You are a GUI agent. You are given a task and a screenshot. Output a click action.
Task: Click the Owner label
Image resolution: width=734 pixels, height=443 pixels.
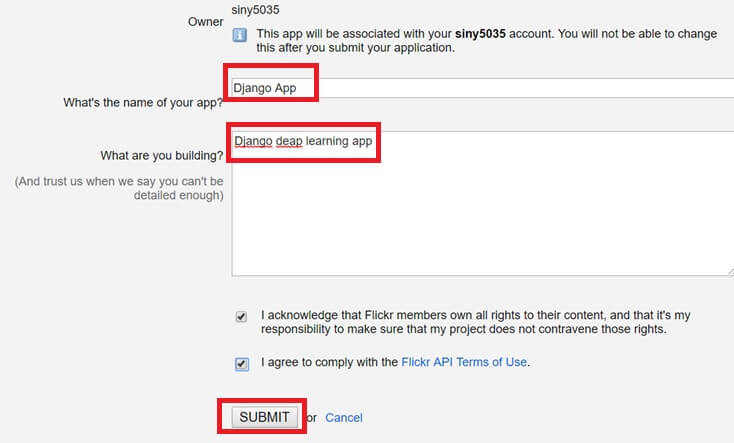pos(205,21)
